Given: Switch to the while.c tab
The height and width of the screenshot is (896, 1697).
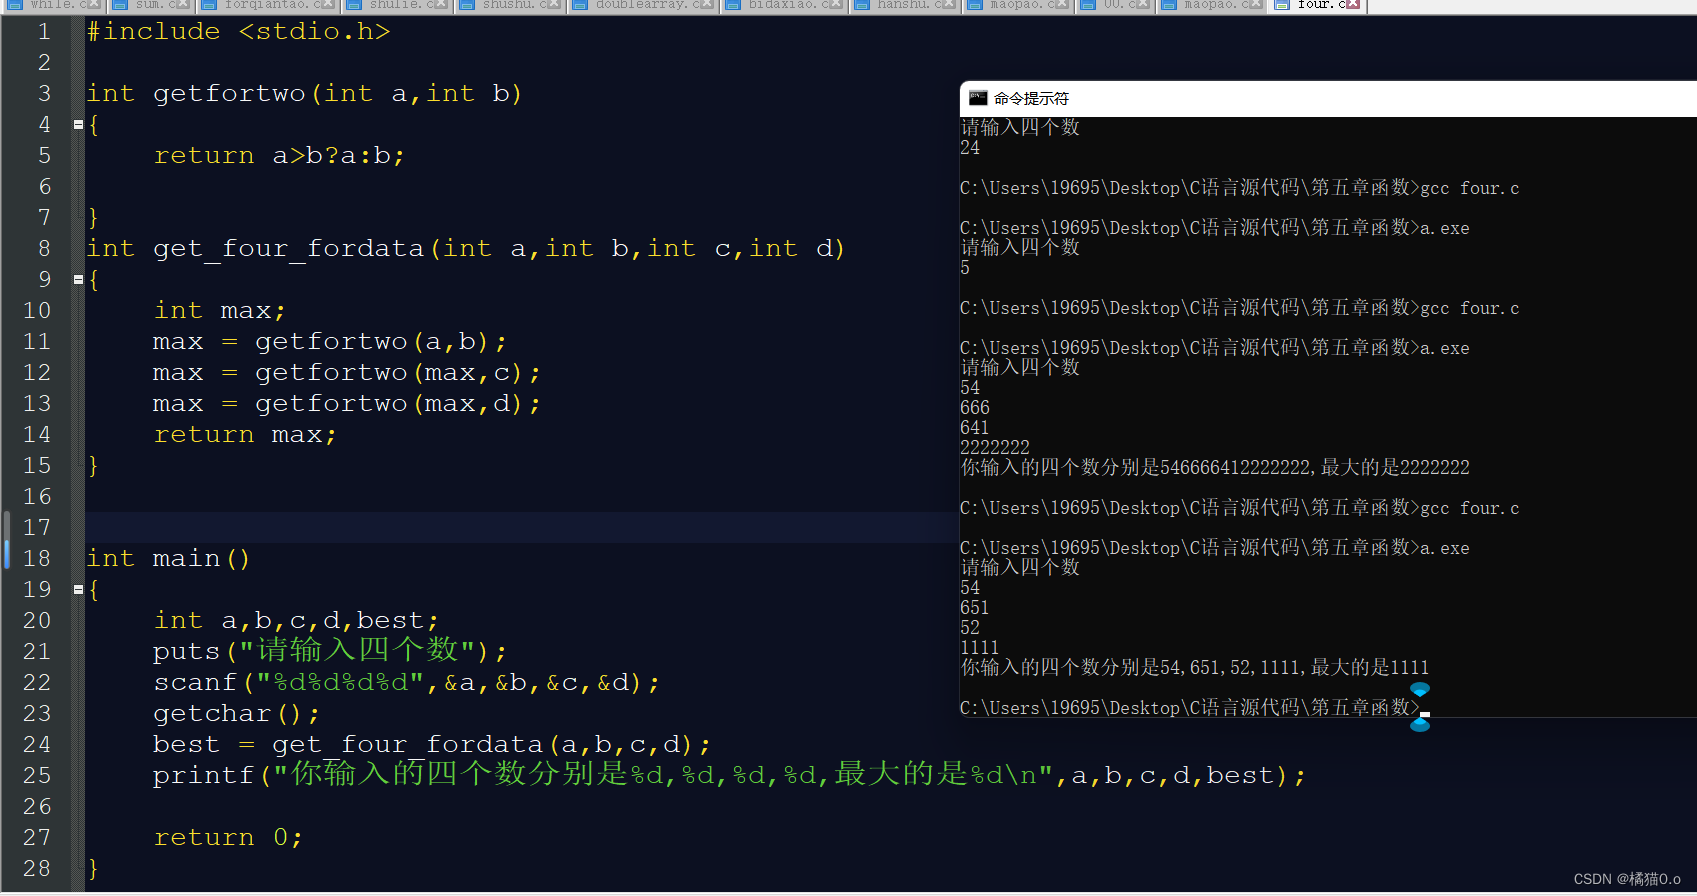Looking at the screenshot, I should click(52, 5).
